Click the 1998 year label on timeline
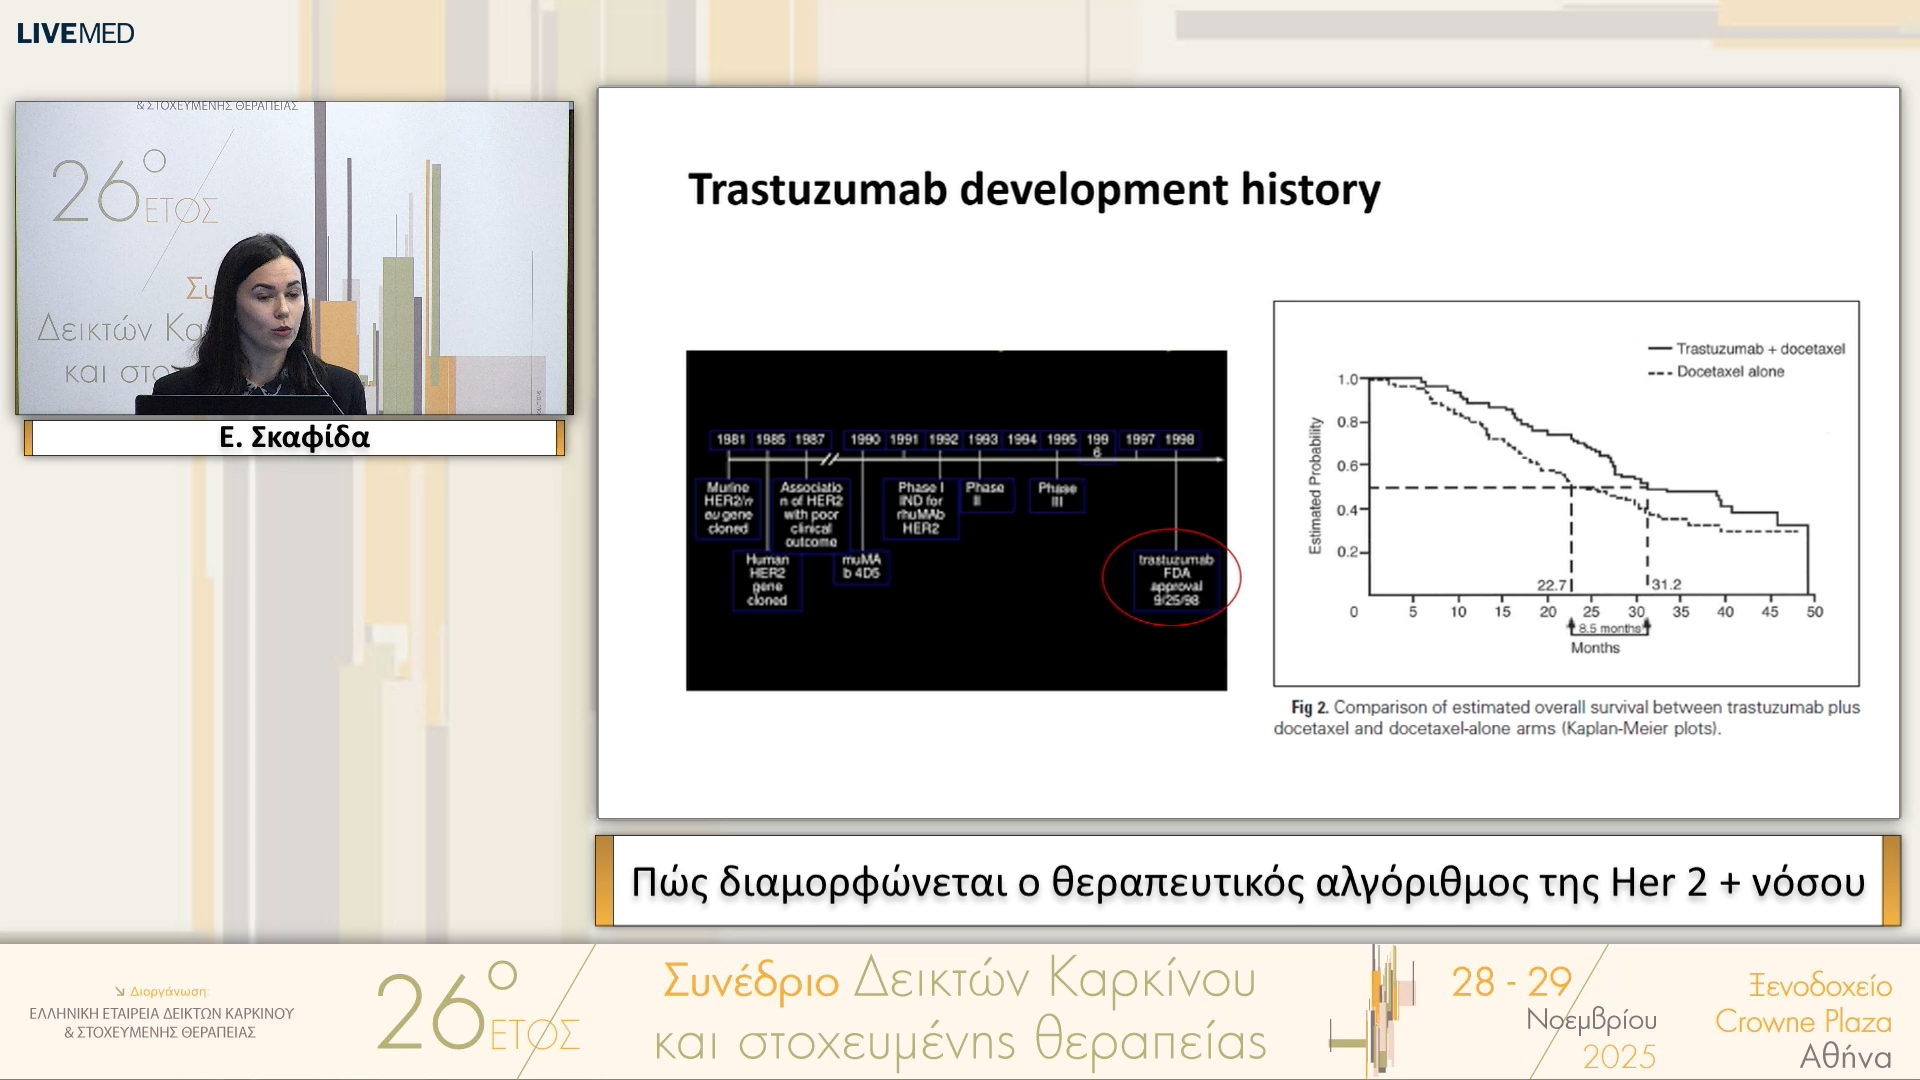 click(x=1179, y=439)
